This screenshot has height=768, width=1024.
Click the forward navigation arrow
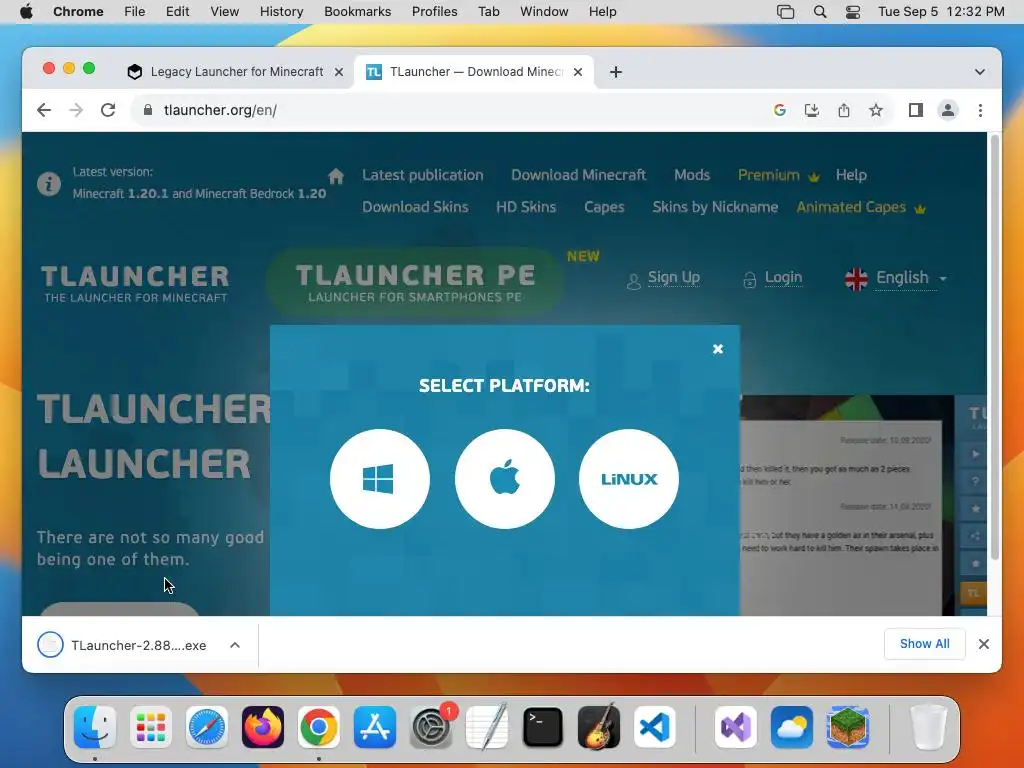pos(76,110)
